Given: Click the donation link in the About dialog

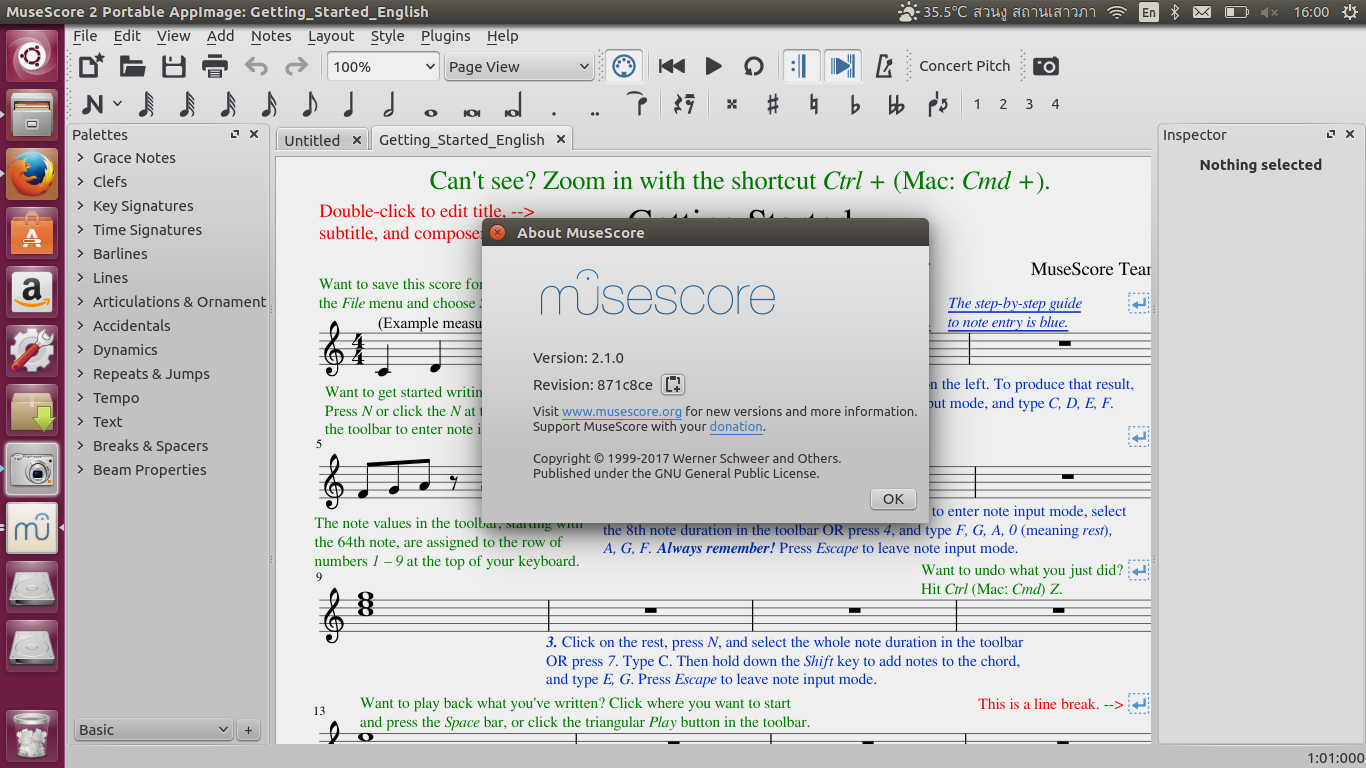Looking at the screenshot, I should pyautogui.click(x=736, y=426).
